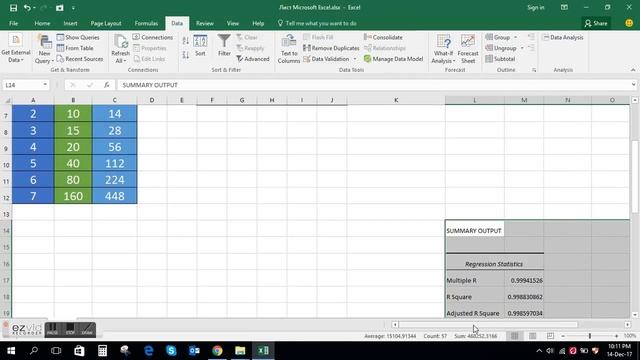
Task: Open the View tab
Action: (233, 23)
